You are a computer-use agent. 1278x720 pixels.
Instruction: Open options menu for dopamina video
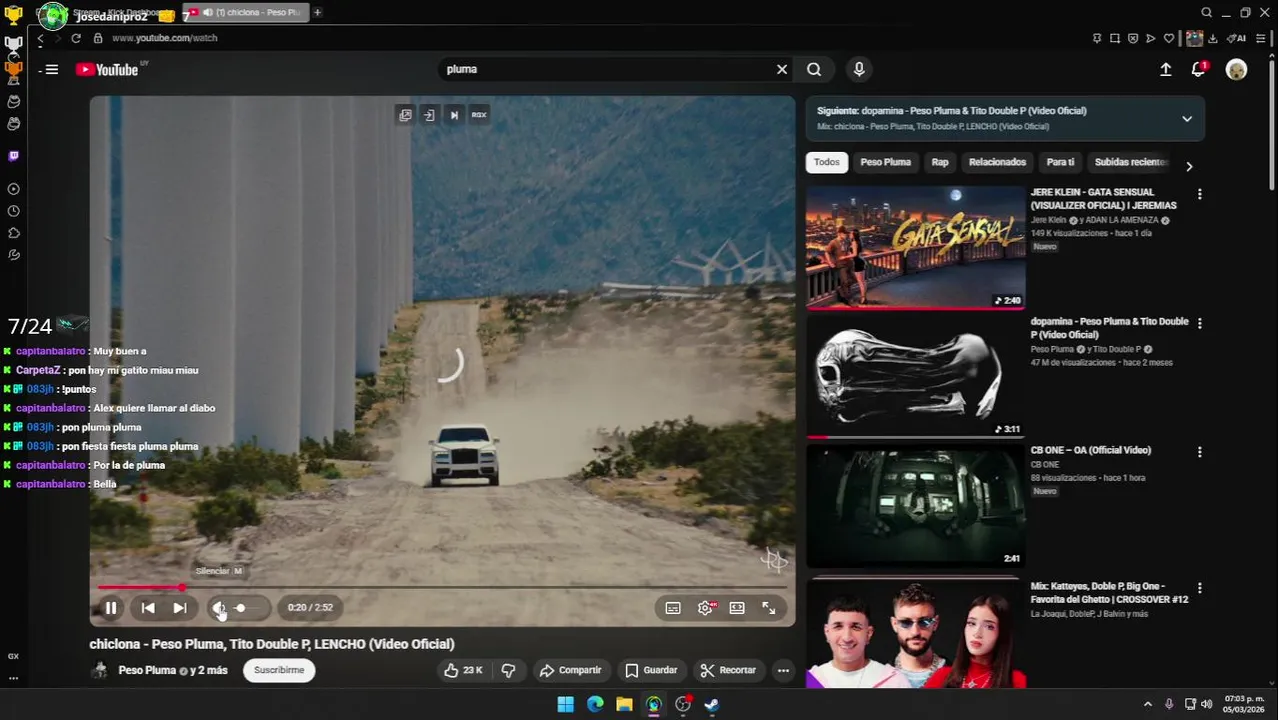pyautogui.click(x=1200, y=323)
